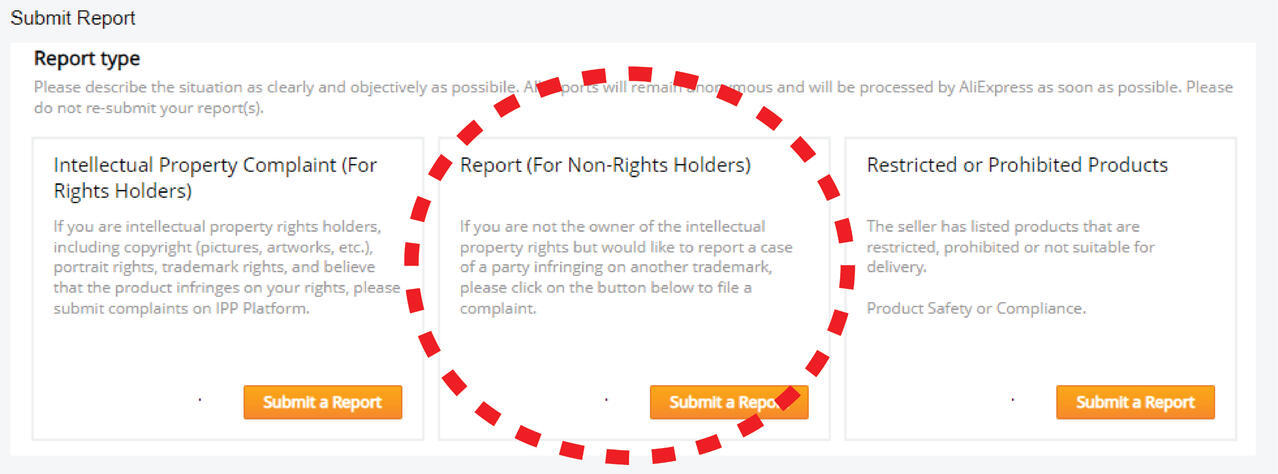Select the 'Product Safety or Compliance.' text
Image resolution: width=1278 pixels, height=474 pixels.
(976, 309)
